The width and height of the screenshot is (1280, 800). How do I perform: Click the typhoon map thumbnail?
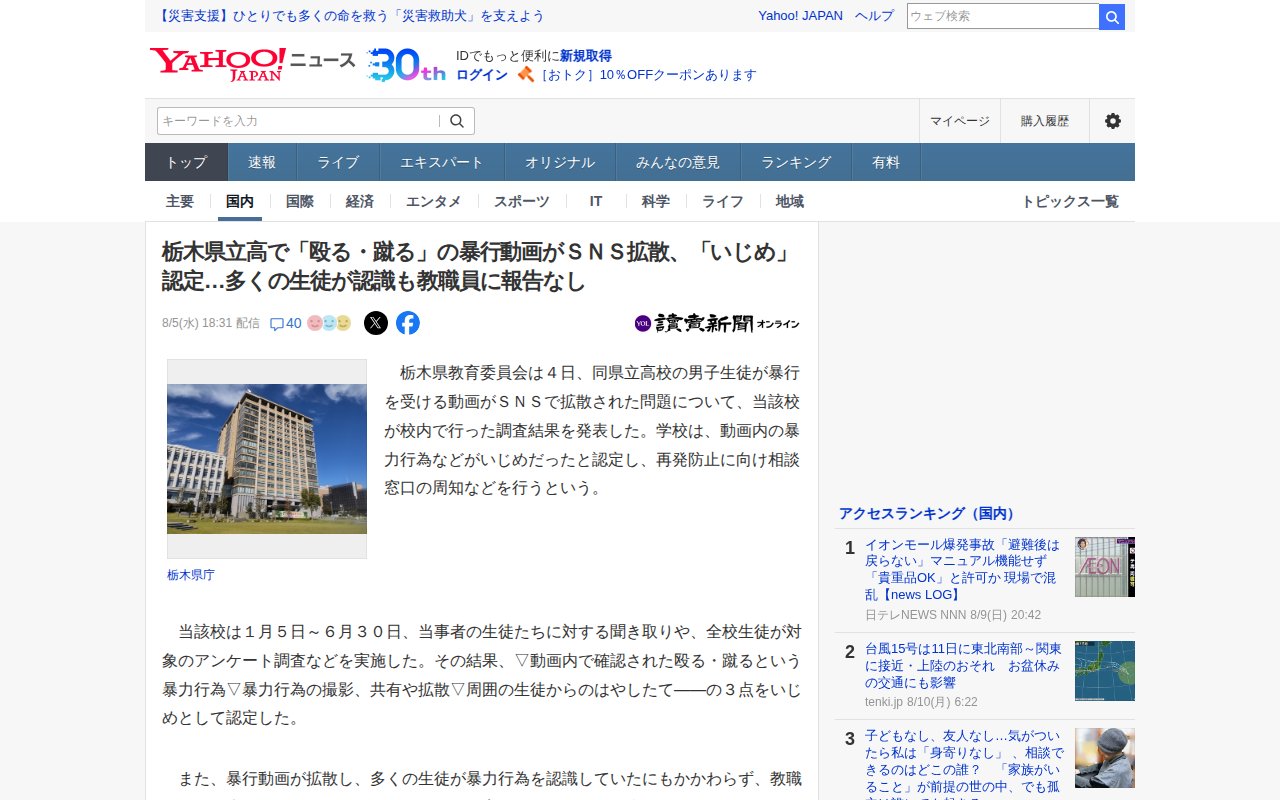[1105, 671]
